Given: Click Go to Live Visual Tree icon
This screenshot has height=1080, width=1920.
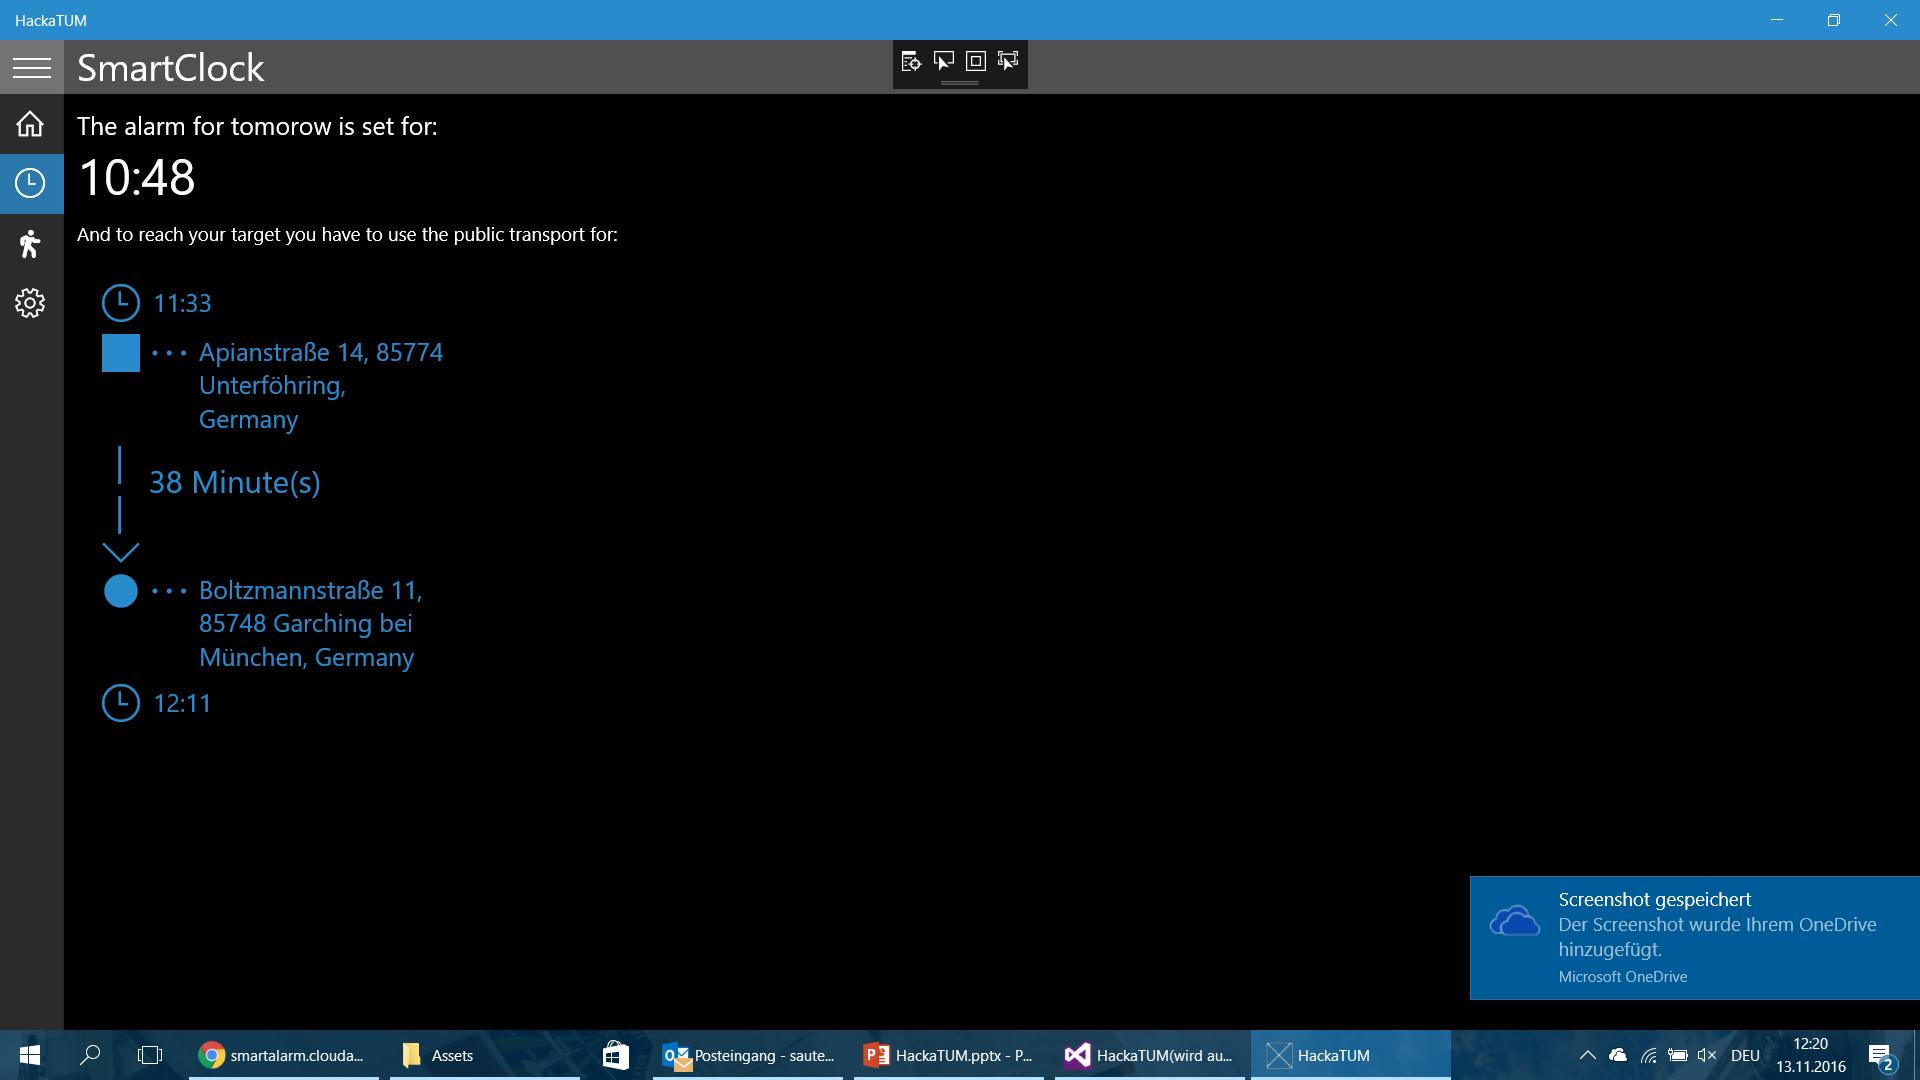Looking at the screenshot, I should pos(911,62).
